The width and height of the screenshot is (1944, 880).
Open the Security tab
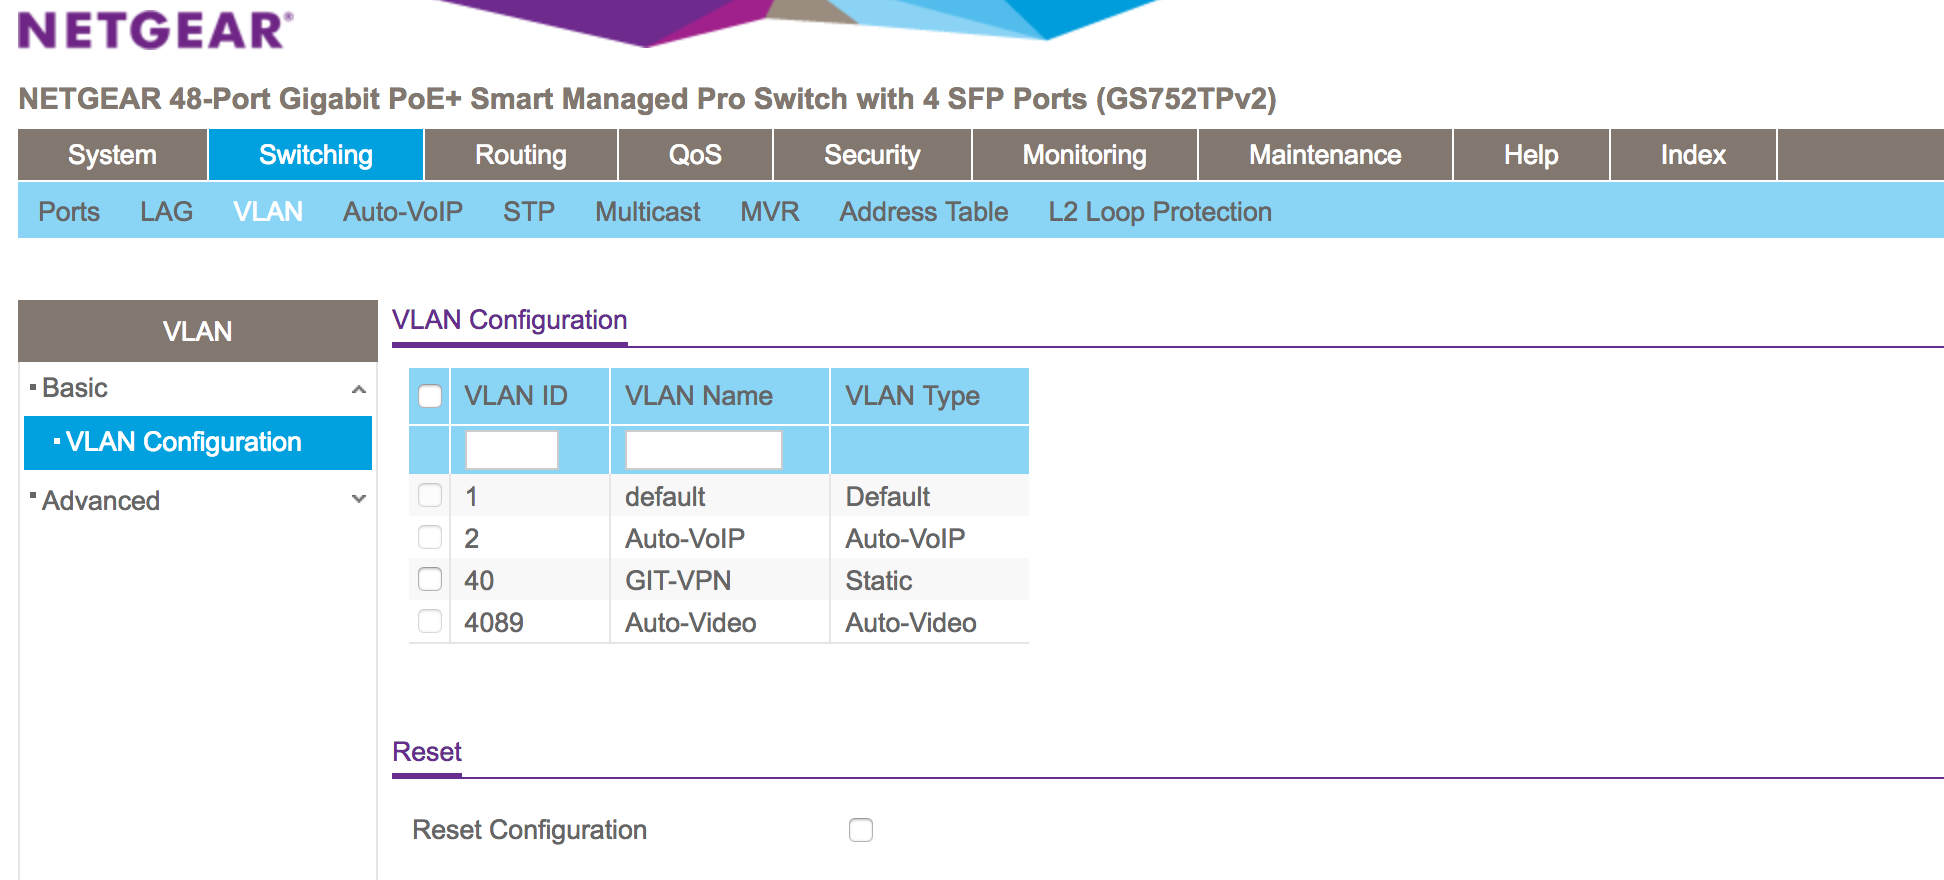872,155
